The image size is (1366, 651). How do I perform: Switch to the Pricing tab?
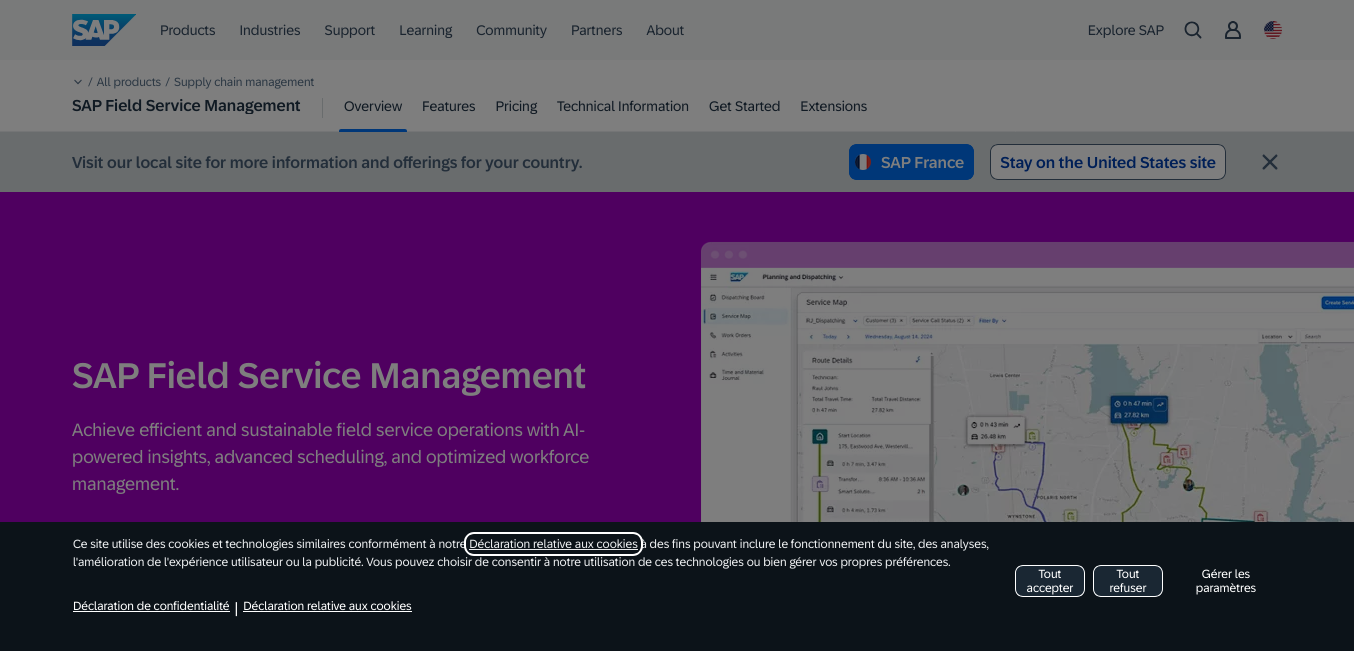[x=517, y=106]
